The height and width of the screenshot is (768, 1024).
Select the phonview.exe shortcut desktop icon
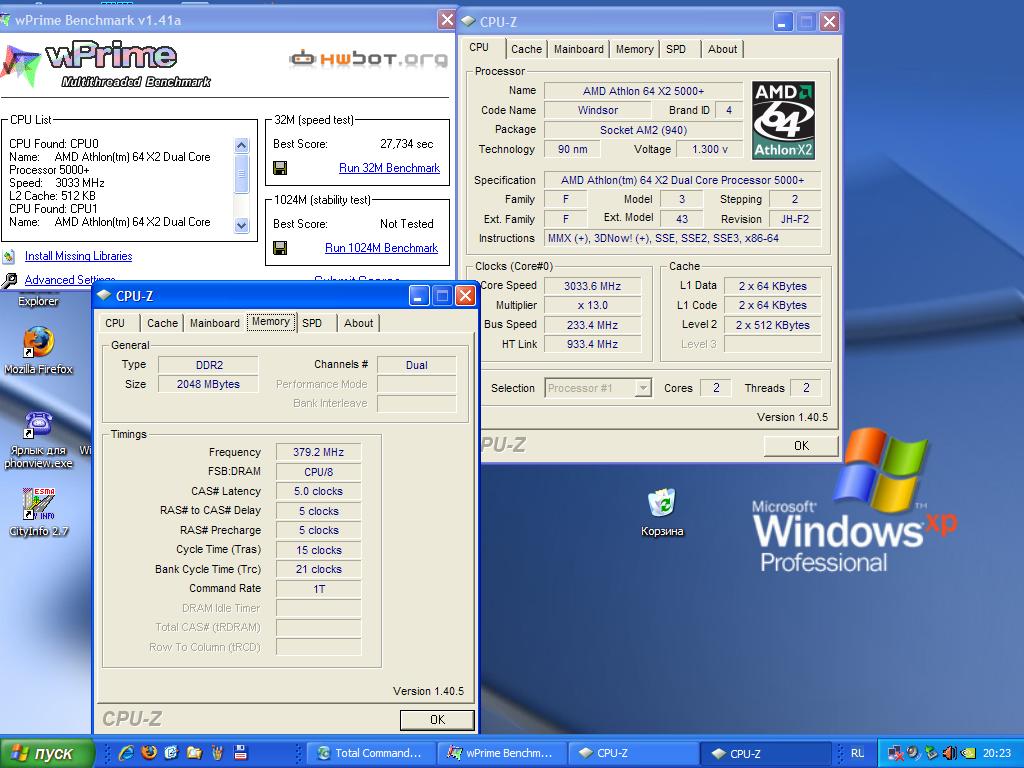click(x=38, y=425)
